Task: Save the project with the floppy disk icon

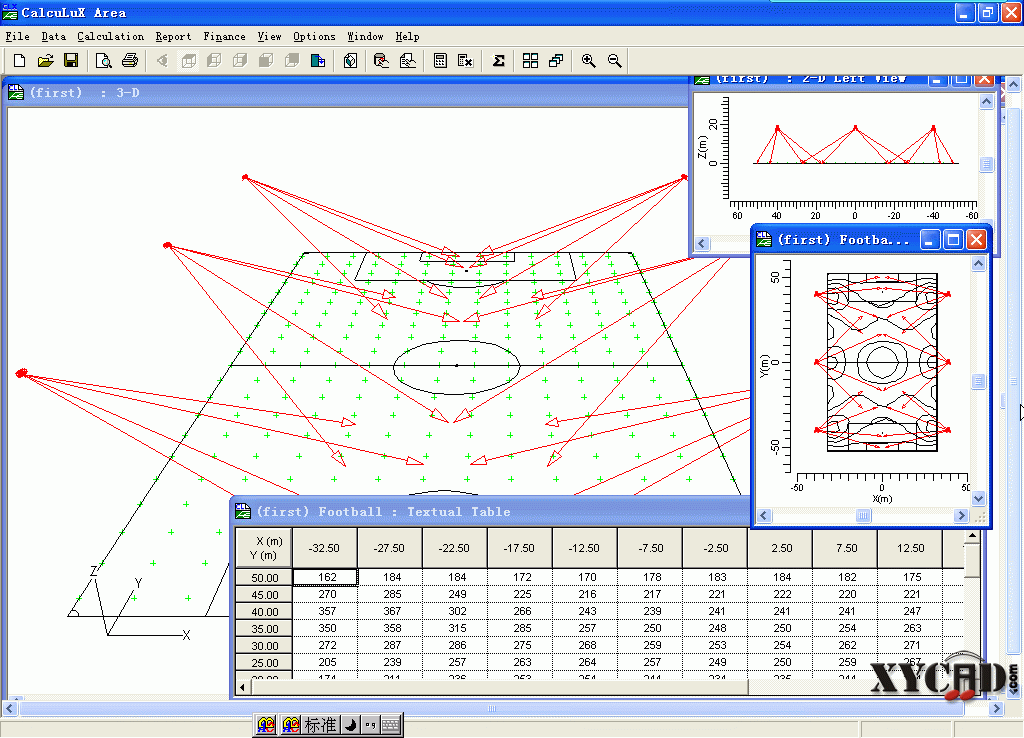Action: click(x=71, y=61)
